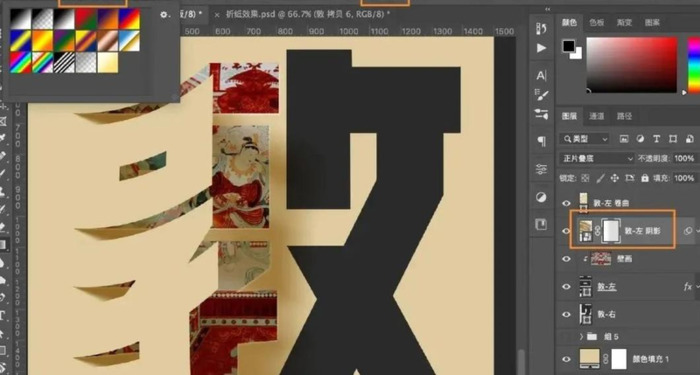Open the Paragraph panel icon

(x=541, y=142)
